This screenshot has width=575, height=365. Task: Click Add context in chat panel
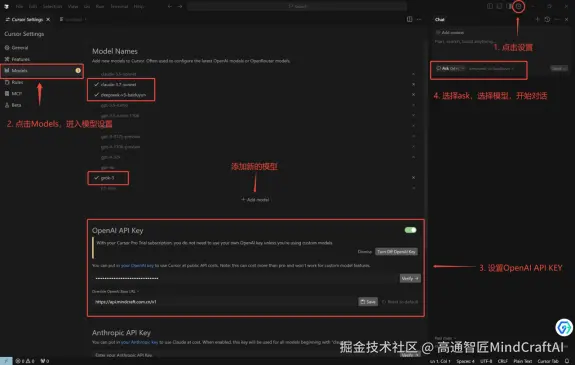pyautogui.click(x=450, y=32)
